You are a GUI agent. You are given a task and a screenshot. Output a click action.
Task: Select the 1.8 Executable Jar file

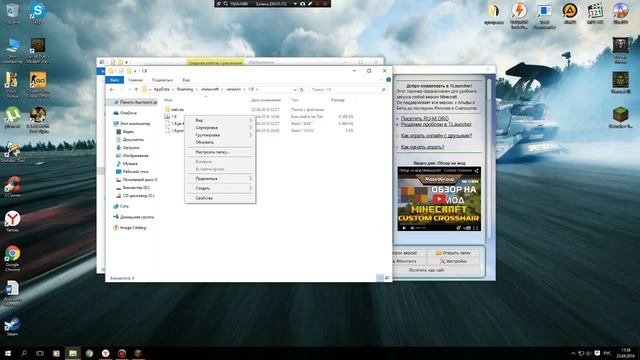click(171, 116)
